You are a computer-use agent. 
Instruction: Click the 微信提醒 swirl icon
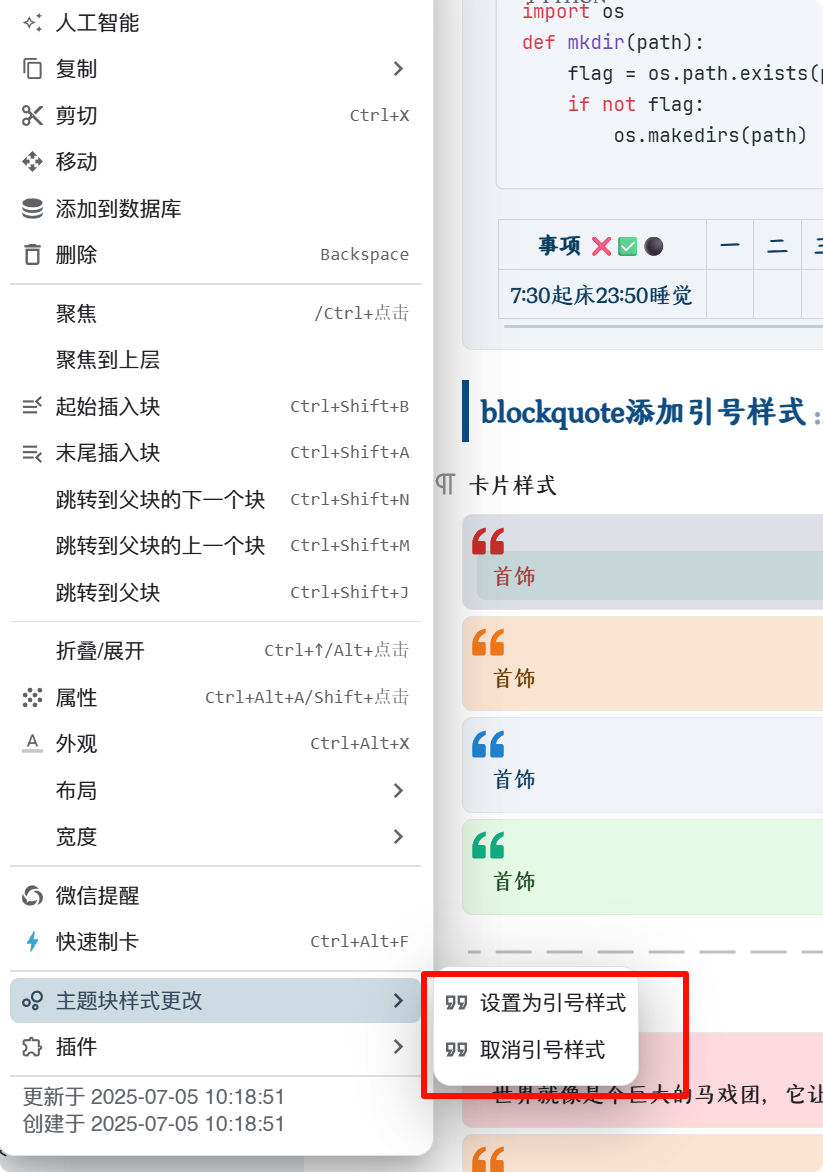pos(32,896)
